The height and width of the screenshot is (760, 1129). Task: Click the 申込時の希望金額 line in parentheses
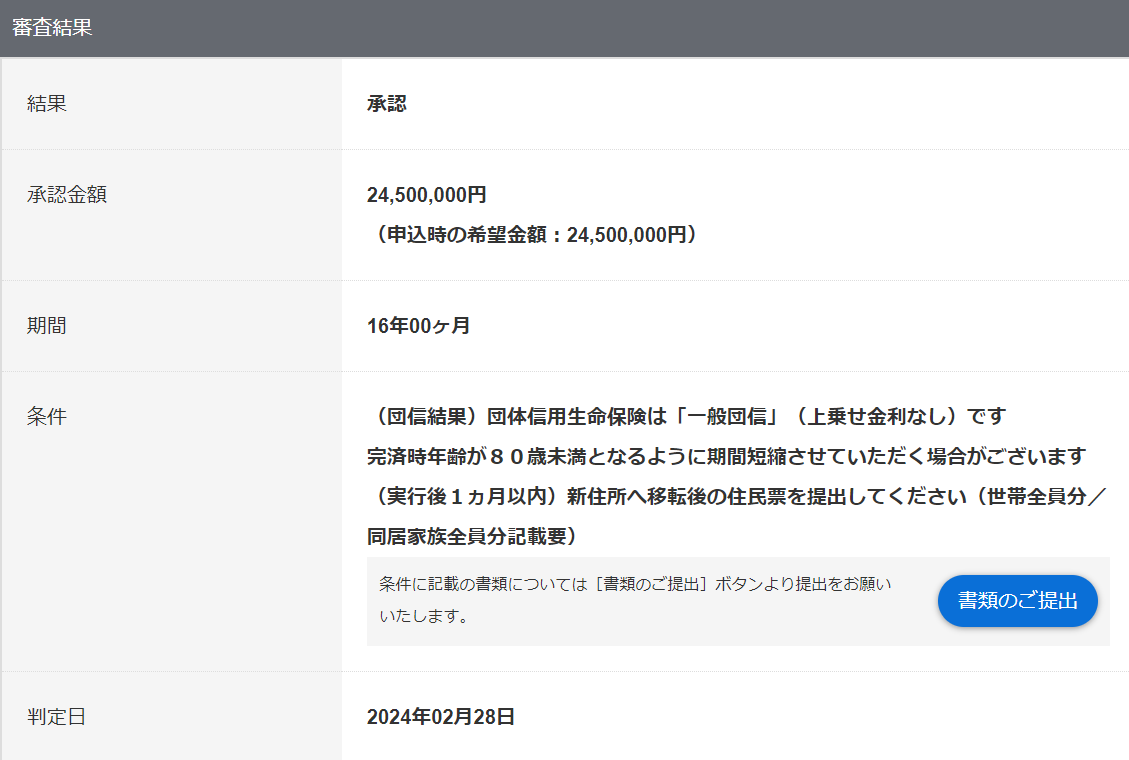tap(536, 235)
